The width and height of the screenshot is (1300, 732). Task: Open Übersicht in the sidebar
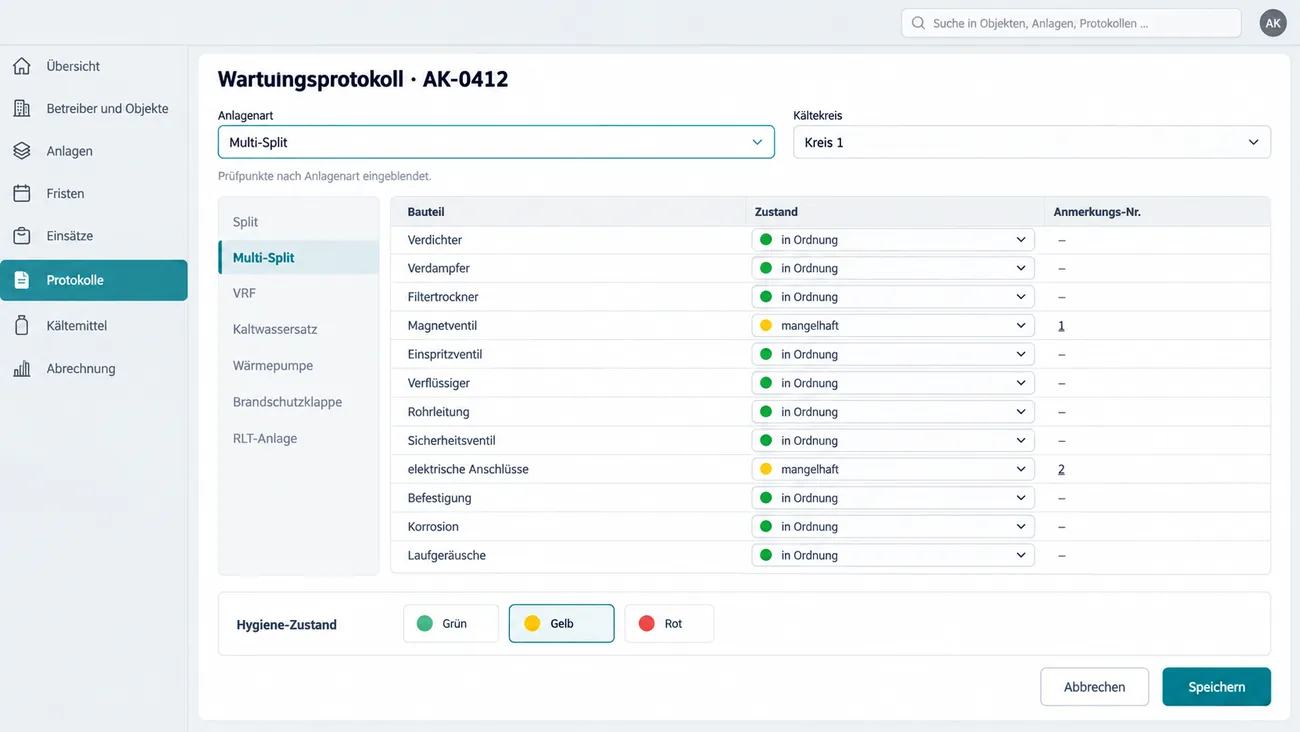(x=94, y=66)
